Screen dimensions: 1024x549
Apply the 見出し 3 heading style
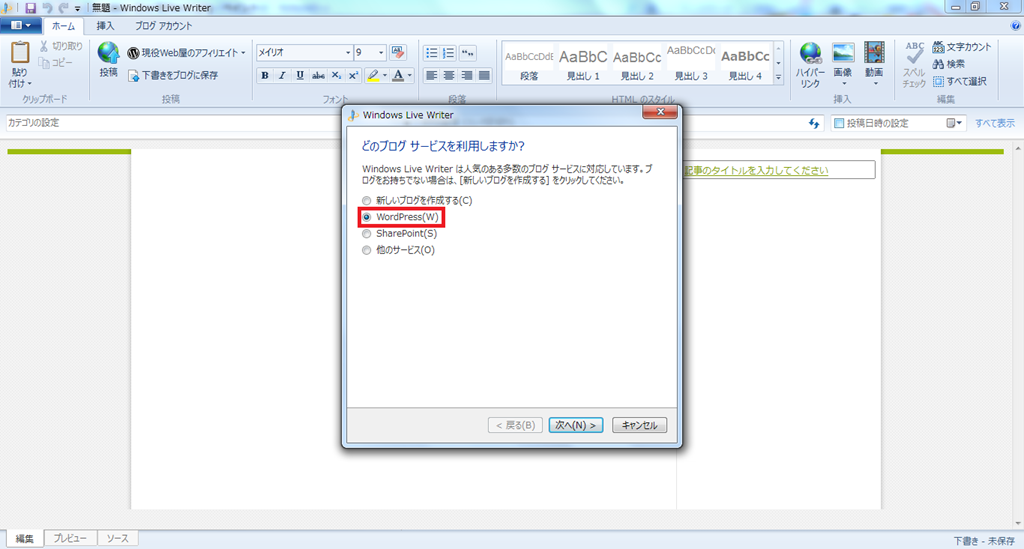691,63
